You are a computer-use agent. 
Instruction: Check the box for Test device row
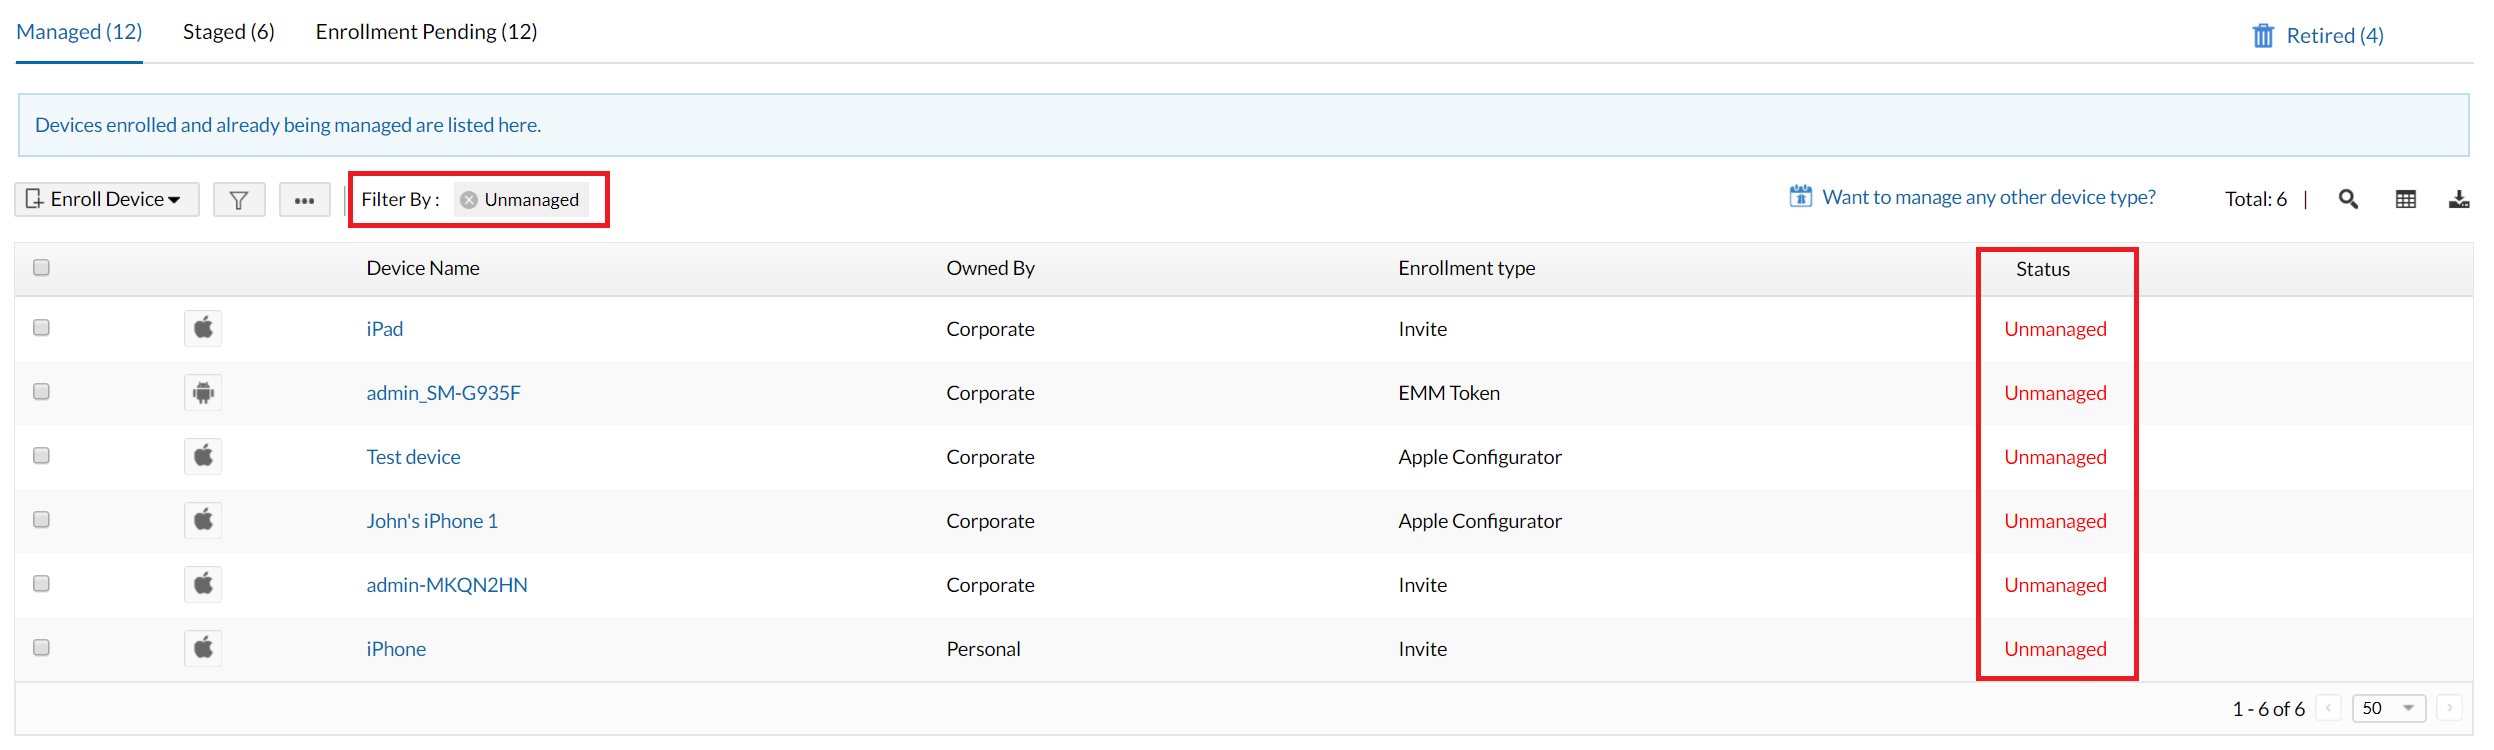click(x=41, y=456)
